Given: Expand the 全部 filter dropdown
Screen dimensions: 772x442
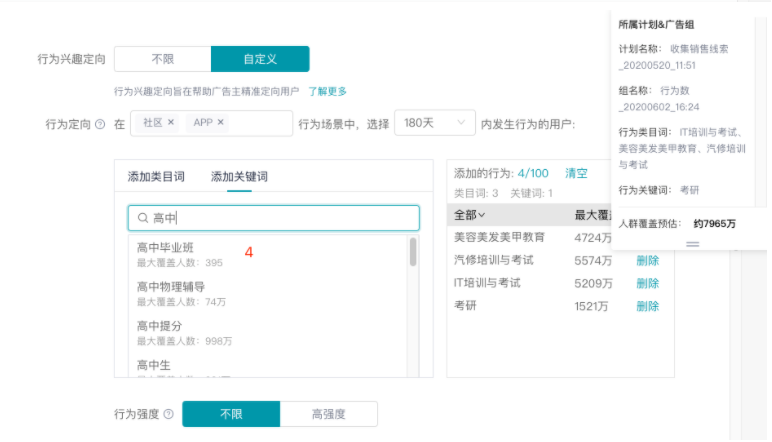Looking at the screenshot, I should [x=469, y=215].
